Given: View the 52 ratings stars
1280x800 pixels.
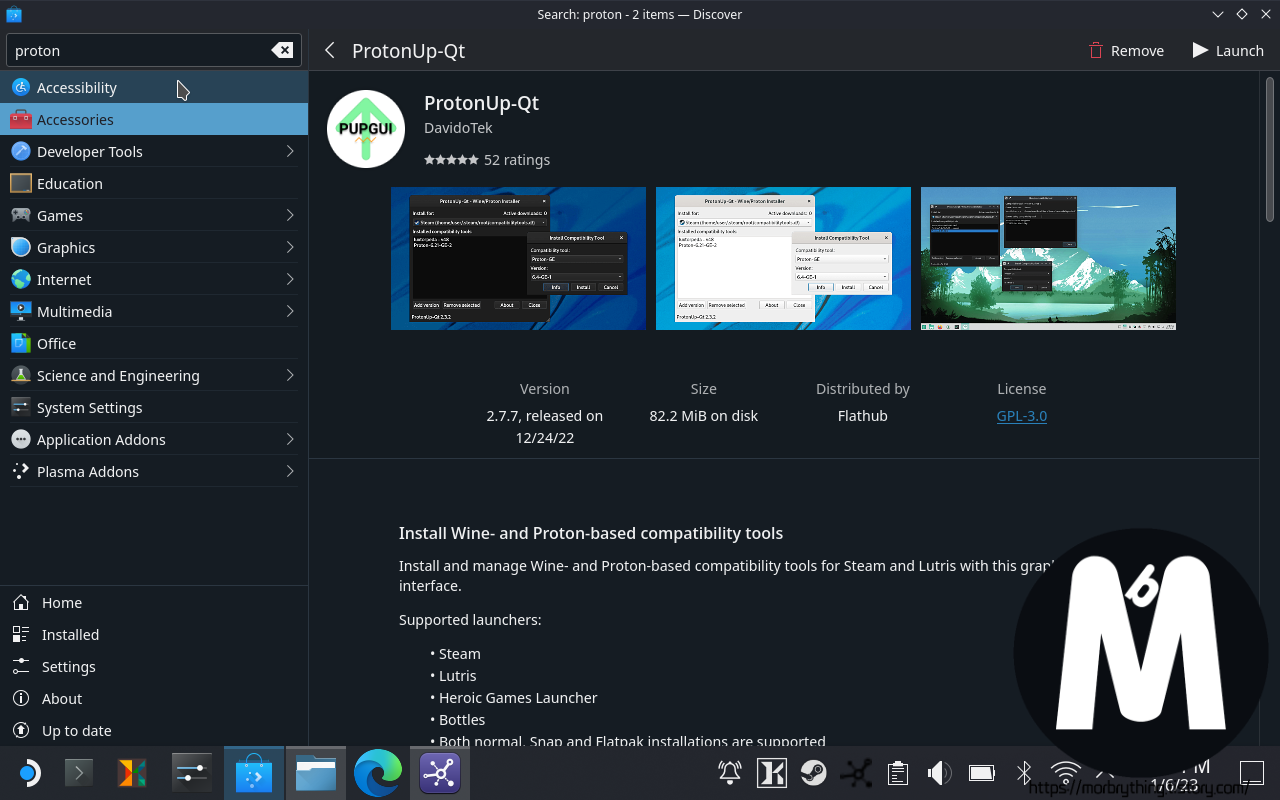Looking at the screenshot, I should point(451,160).
